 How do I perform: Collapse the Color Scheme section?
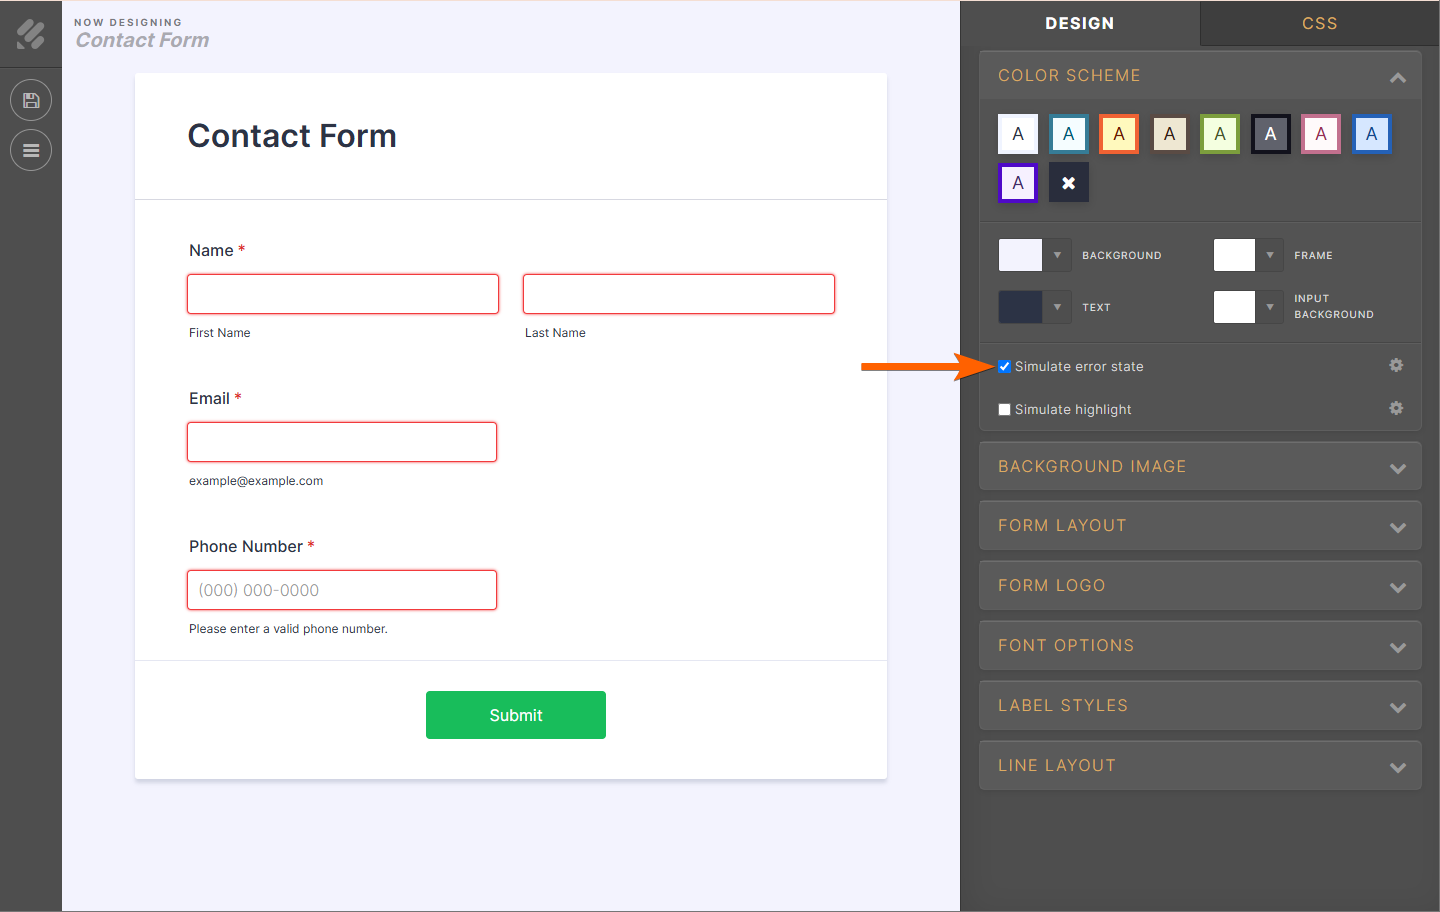(1398, 77)
